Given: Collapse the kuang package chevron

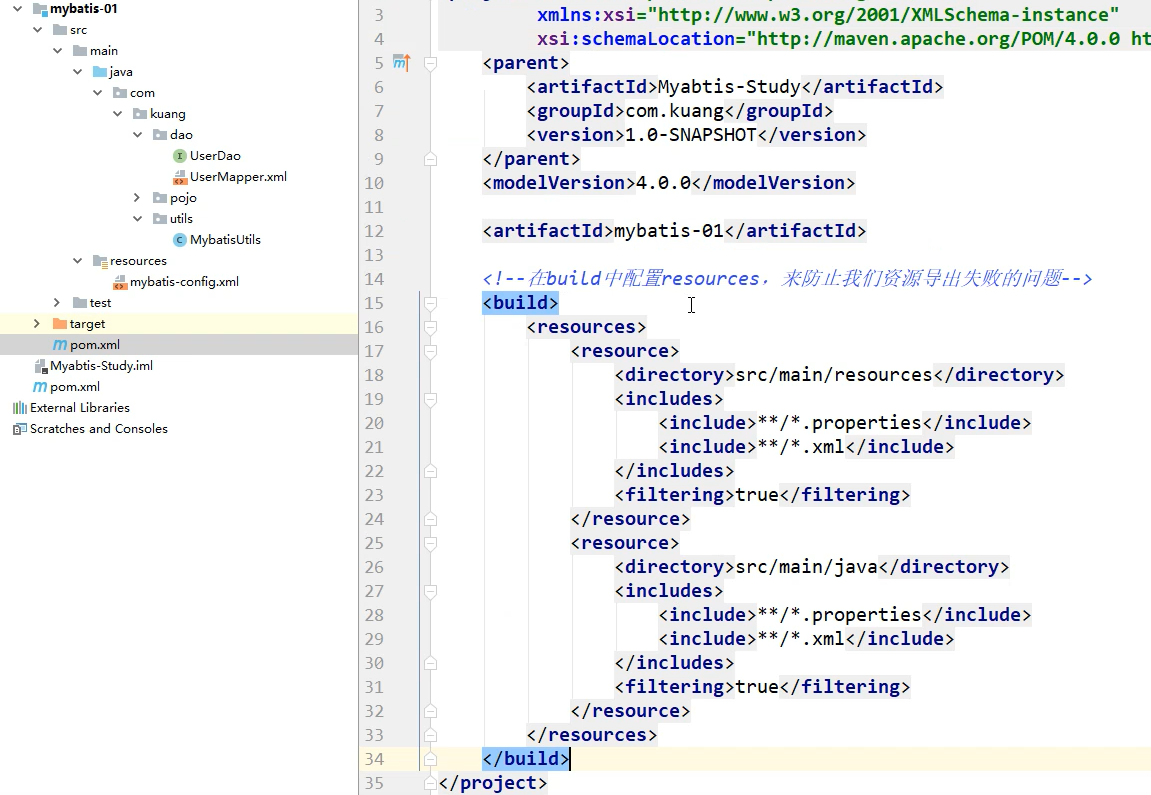Looking at the screenshot, I should pos(117,114).
